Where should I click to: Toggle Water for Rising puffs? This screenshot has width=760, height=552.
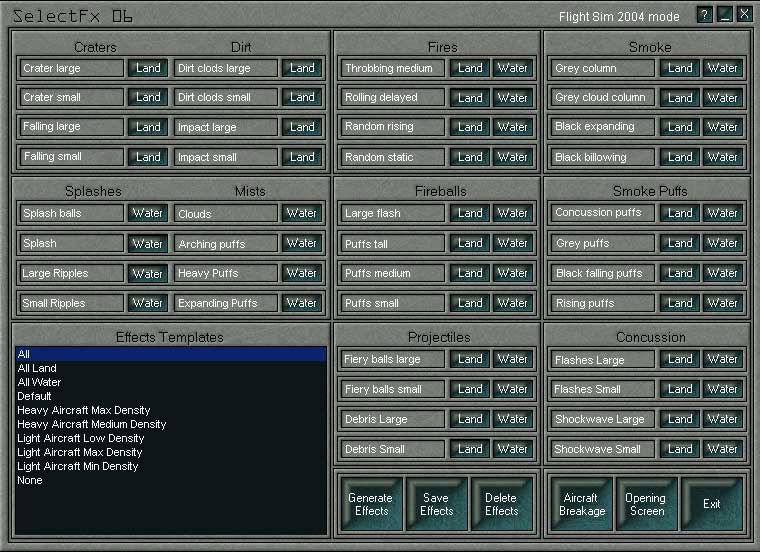tap(722, 303)
